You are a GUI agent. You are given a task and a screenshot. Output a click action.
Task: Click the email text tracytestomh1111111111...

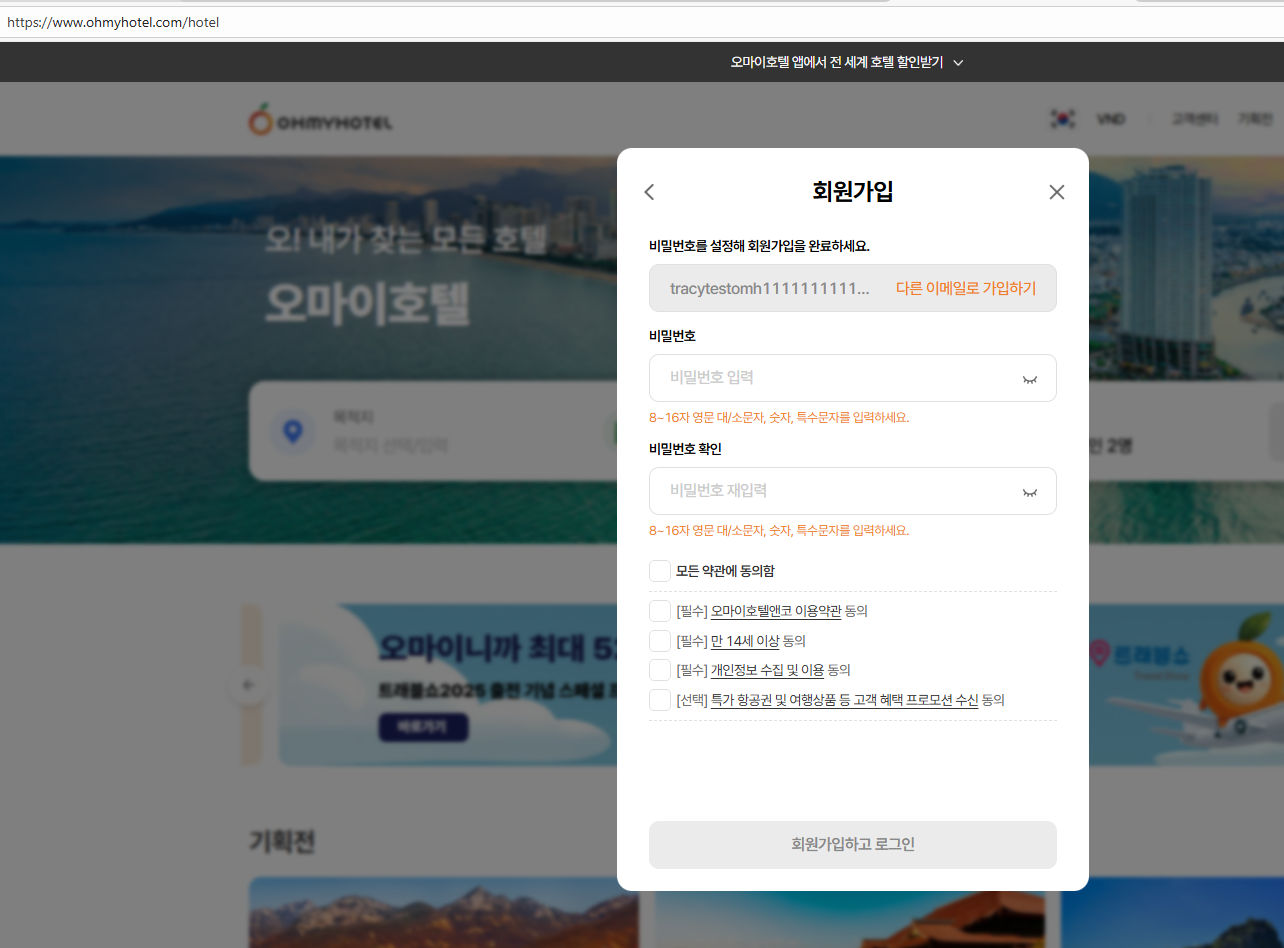(x=770, y=288)
